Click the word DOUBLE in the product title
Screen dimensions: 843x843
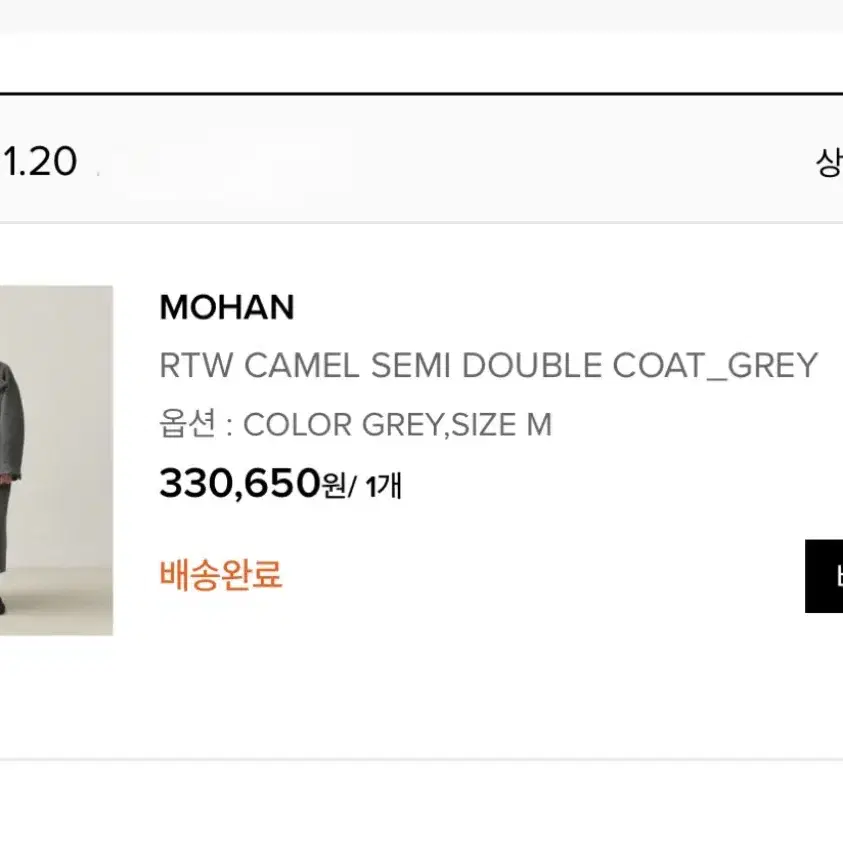pyautogui.click(x=532, y=366)
